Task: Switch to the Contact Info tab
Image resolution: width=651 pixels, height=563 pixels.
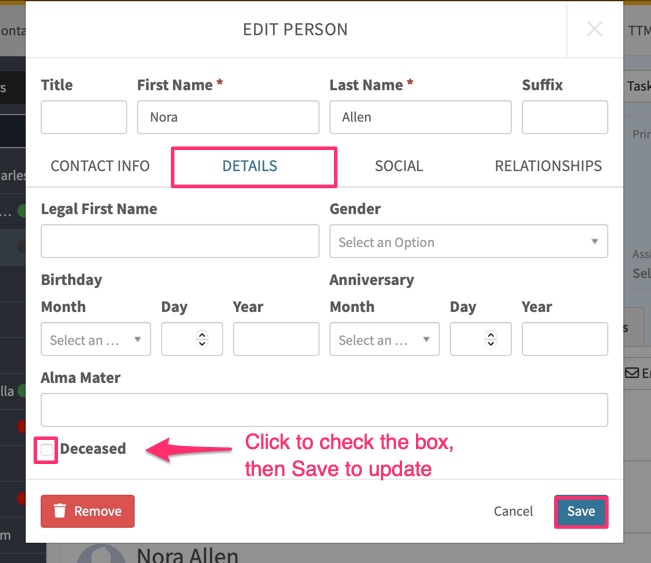Action: pyautogui.click(x=100, y=166)
